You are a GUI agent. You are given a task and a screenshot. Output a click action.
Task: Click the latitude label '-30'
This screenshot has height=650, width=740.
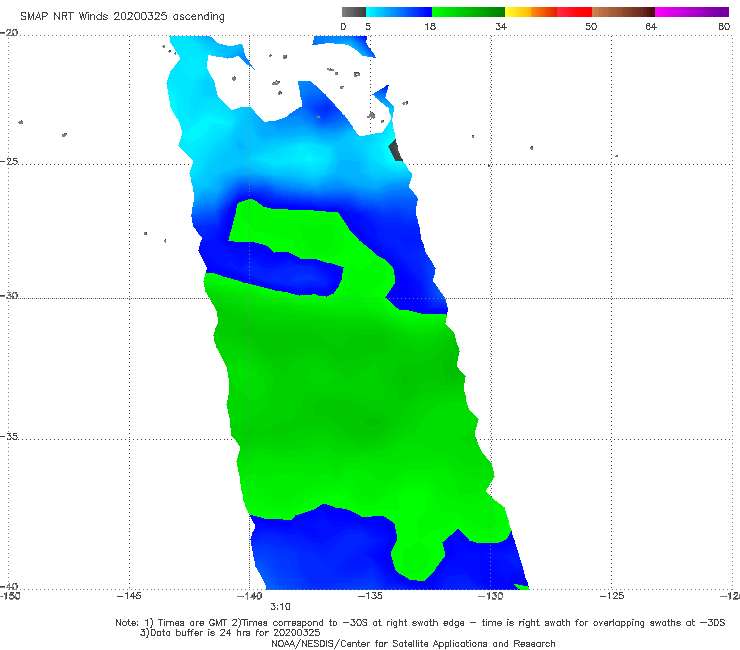[9, 295]
